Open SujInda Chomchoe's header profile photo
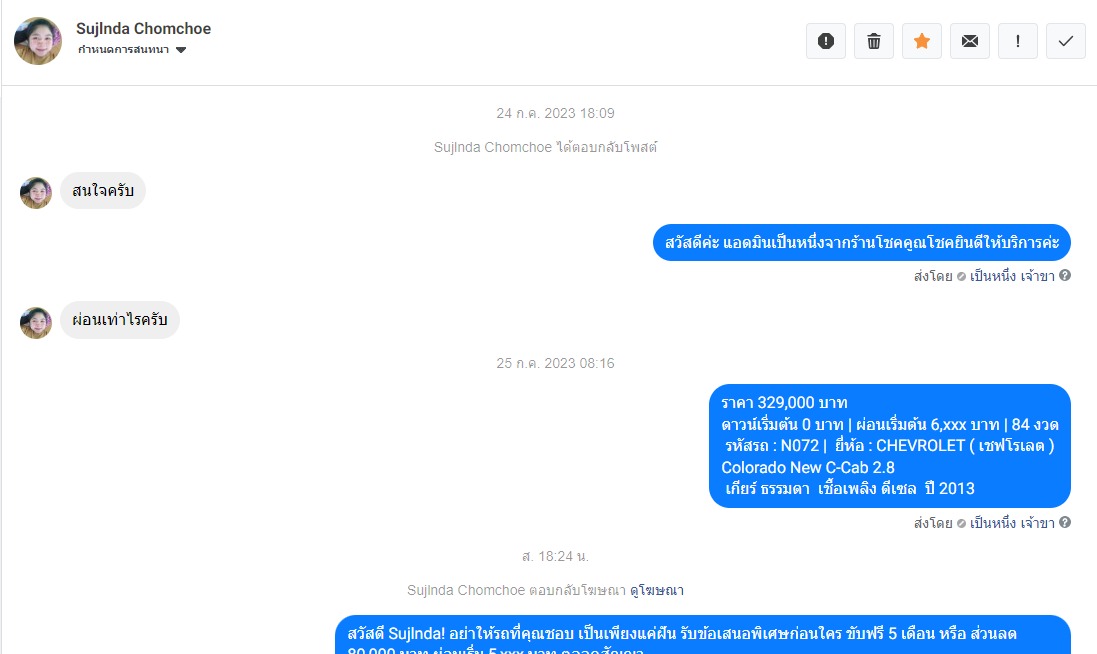This screenshot has width=1097, height=654. pyautogui.click(x=38, y=41)
